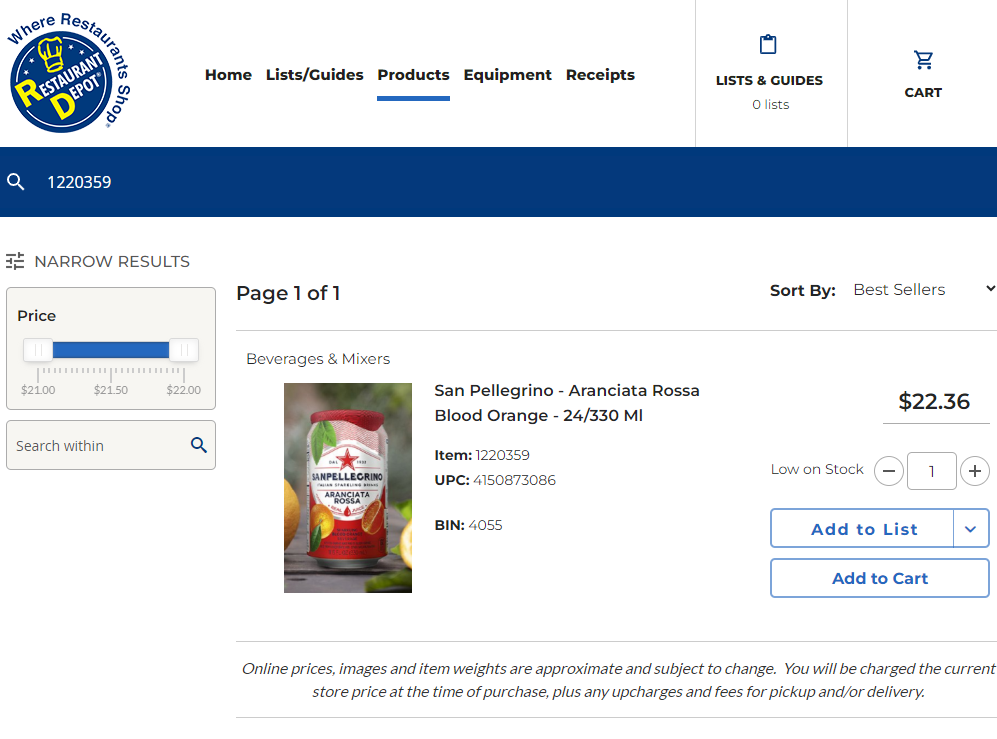Click the Restaurant Depot logo

(69, 73)
